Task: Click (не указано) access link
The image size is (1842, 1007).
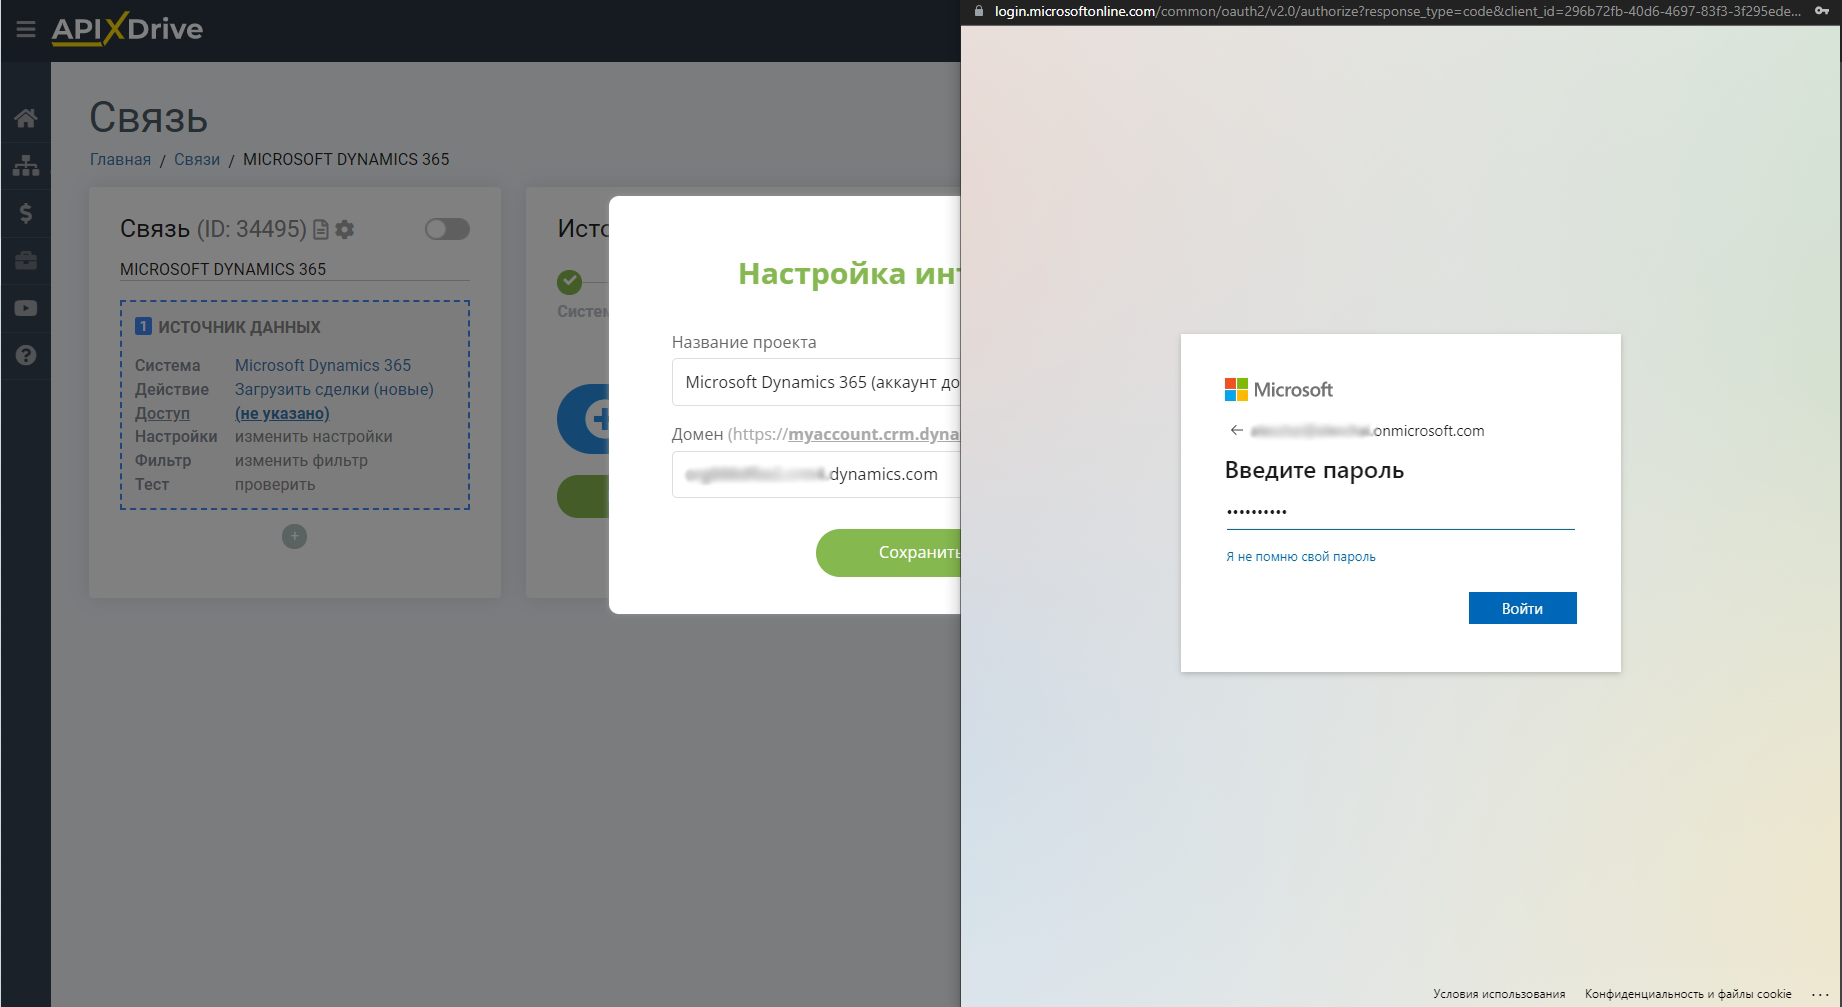Action: 282,413
